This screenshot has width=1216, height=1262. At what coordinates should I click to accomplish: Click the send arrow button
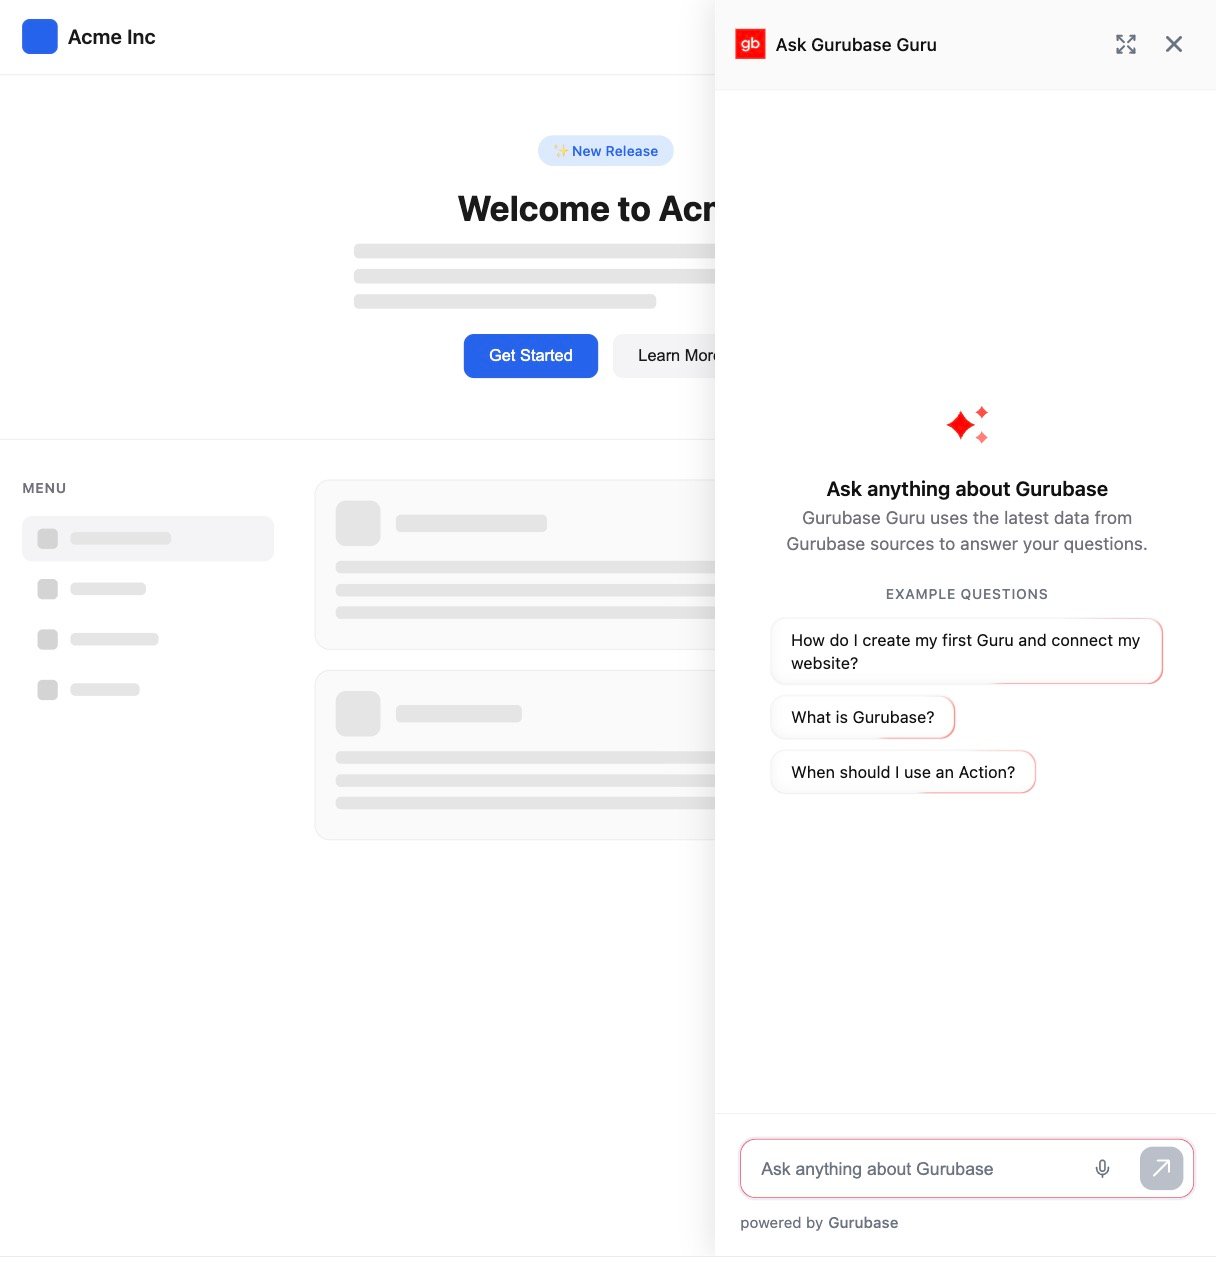click(x=1161, y=1168)
